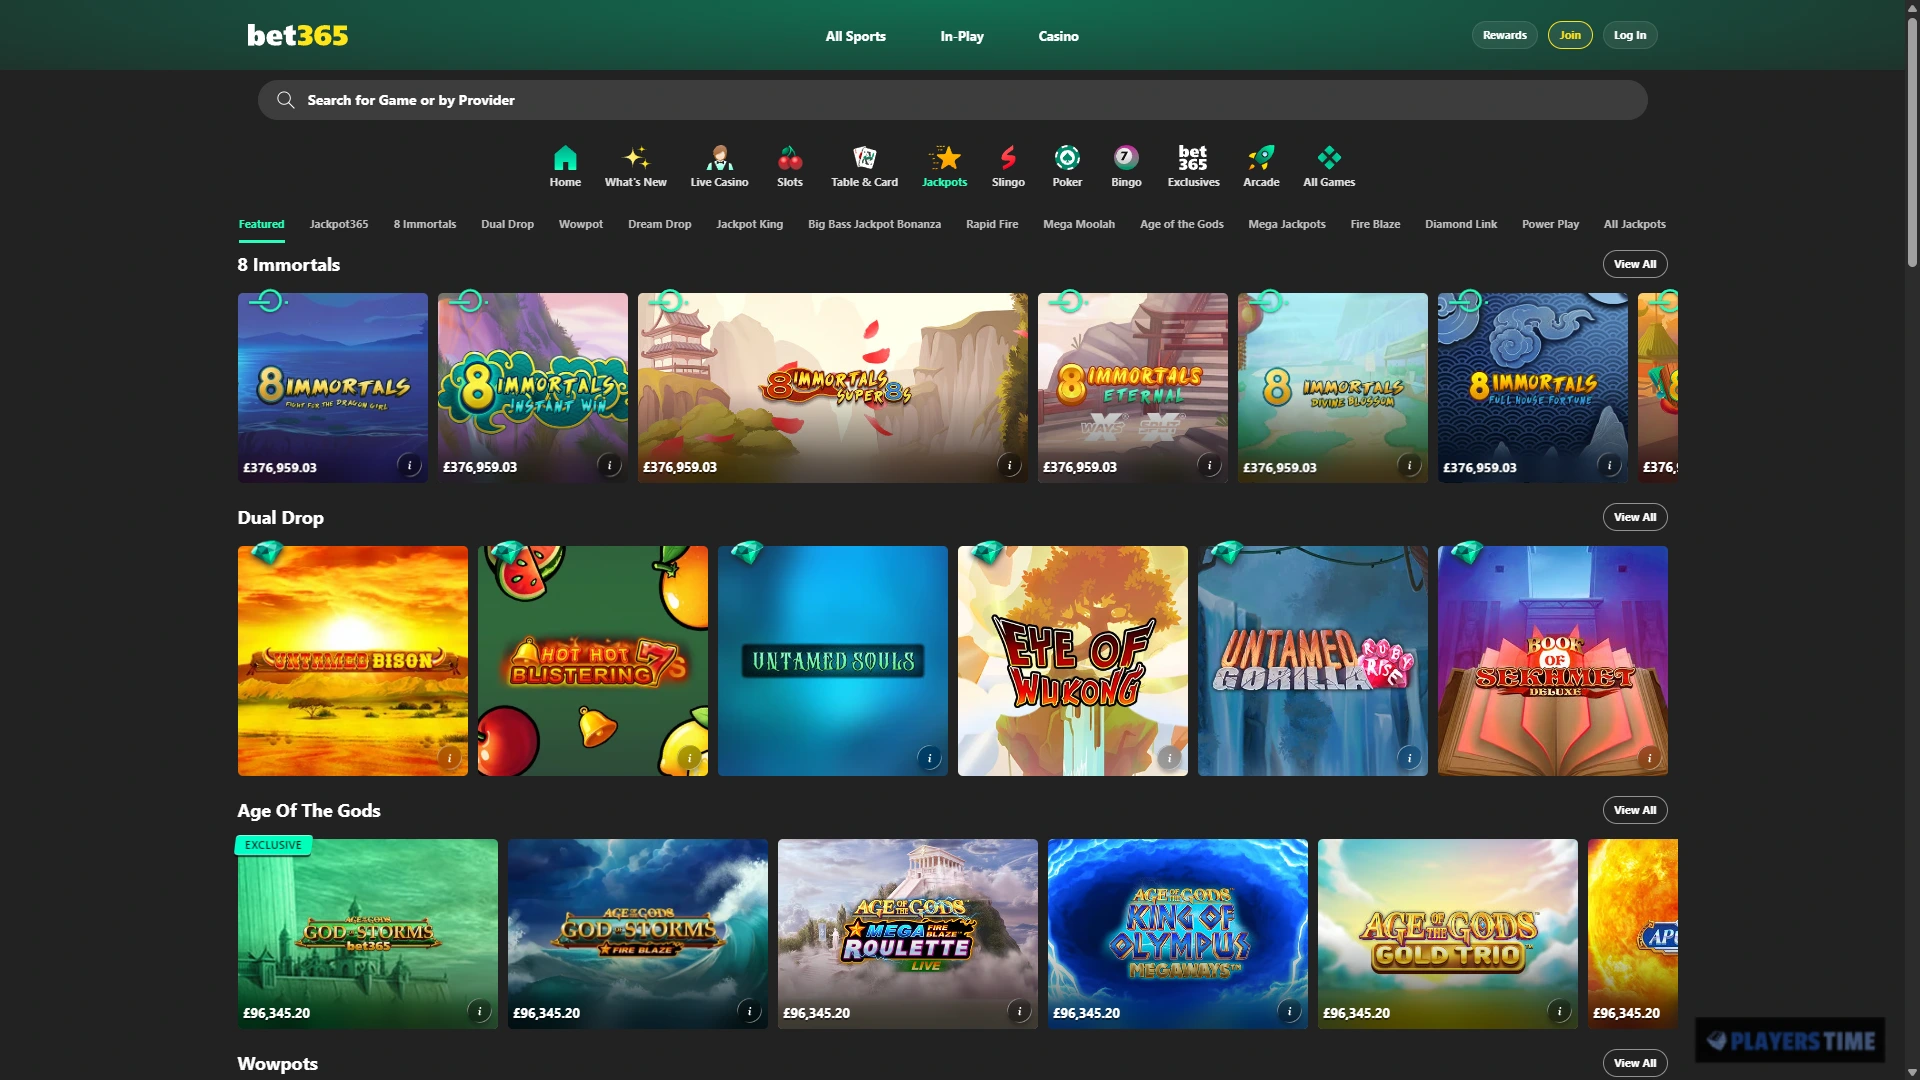1920x1080 pixels.
Task: Switch to the Power Play tab
Action: [x=1550, y=224]
